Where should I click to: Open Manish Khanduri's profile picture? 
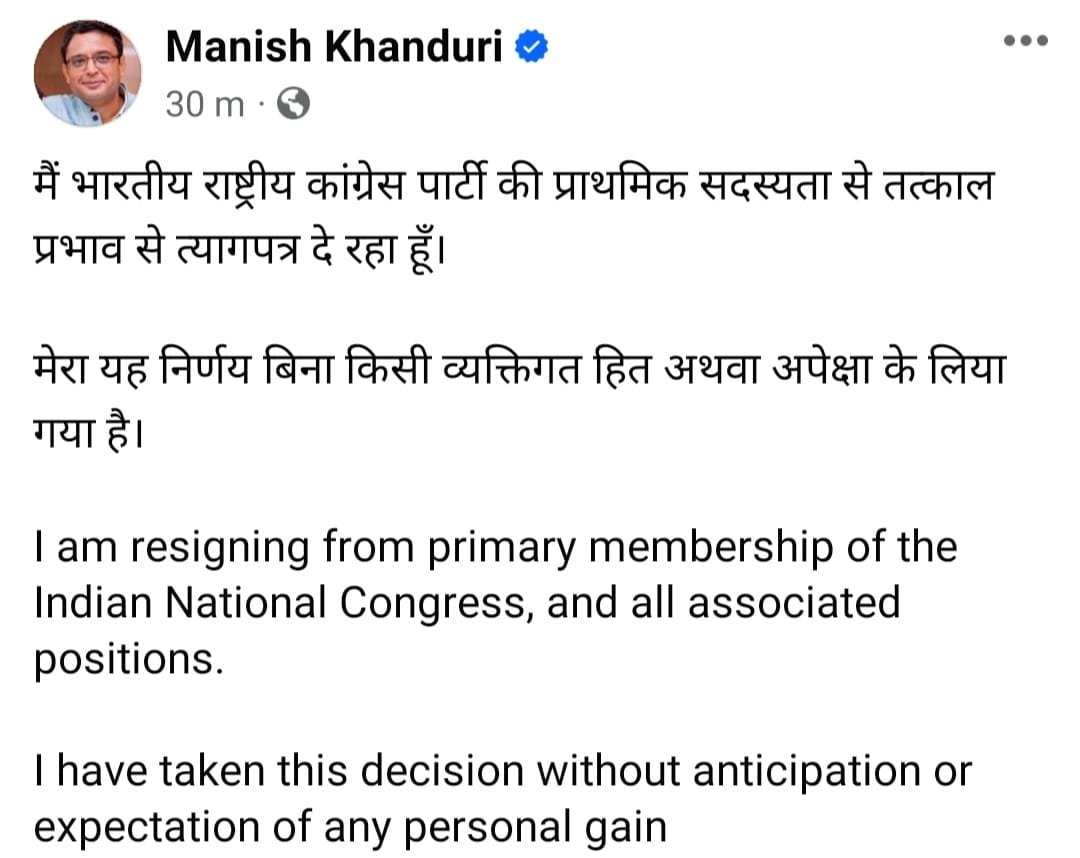click(x=87, y=73)
